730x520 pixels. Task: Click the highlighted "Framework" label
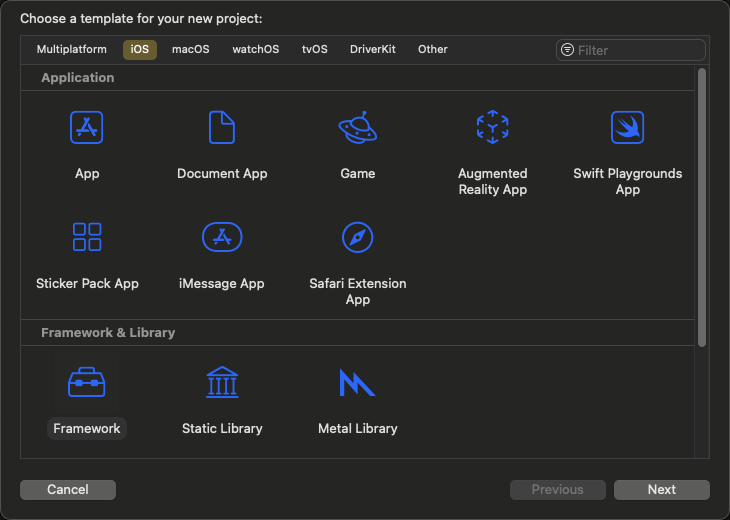[87, 428]
